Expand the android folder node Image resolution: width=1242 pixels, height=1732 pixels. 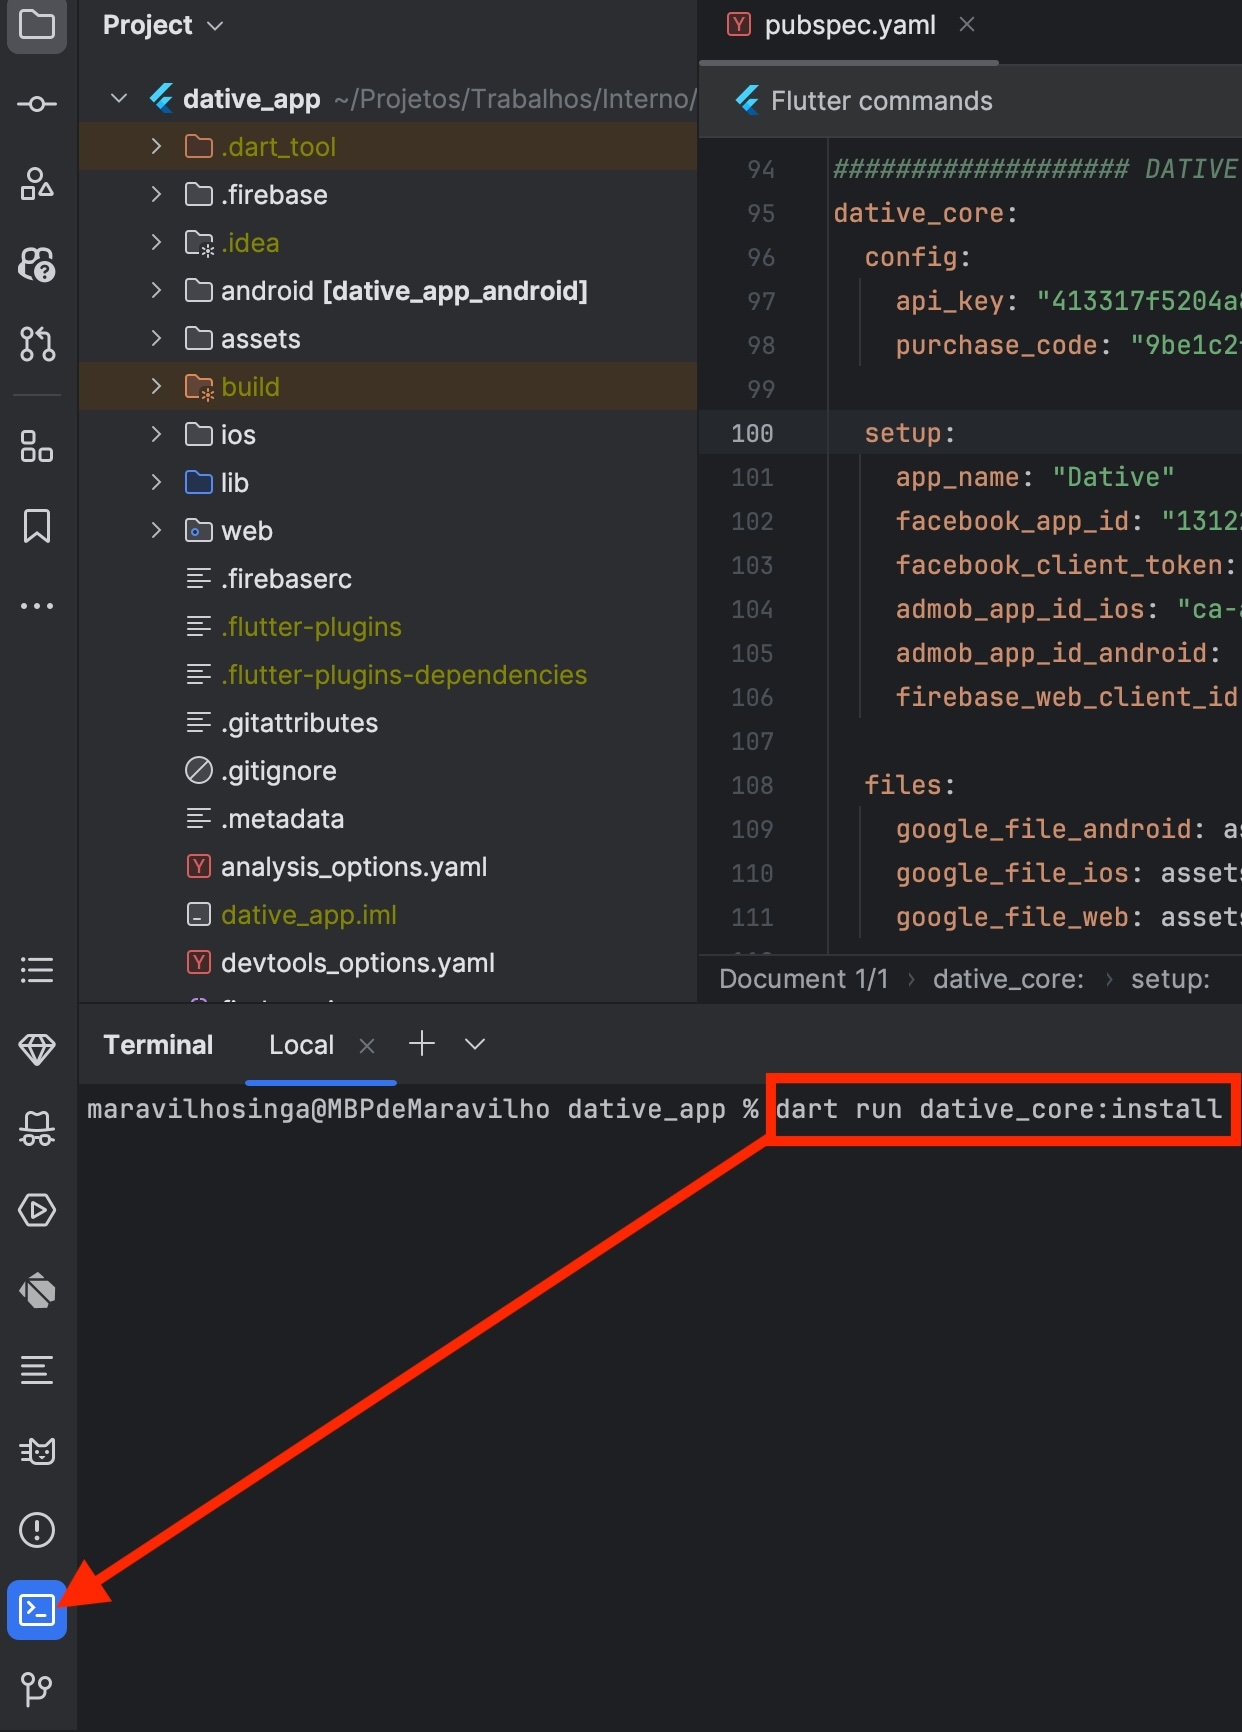[x=156, y=291]
